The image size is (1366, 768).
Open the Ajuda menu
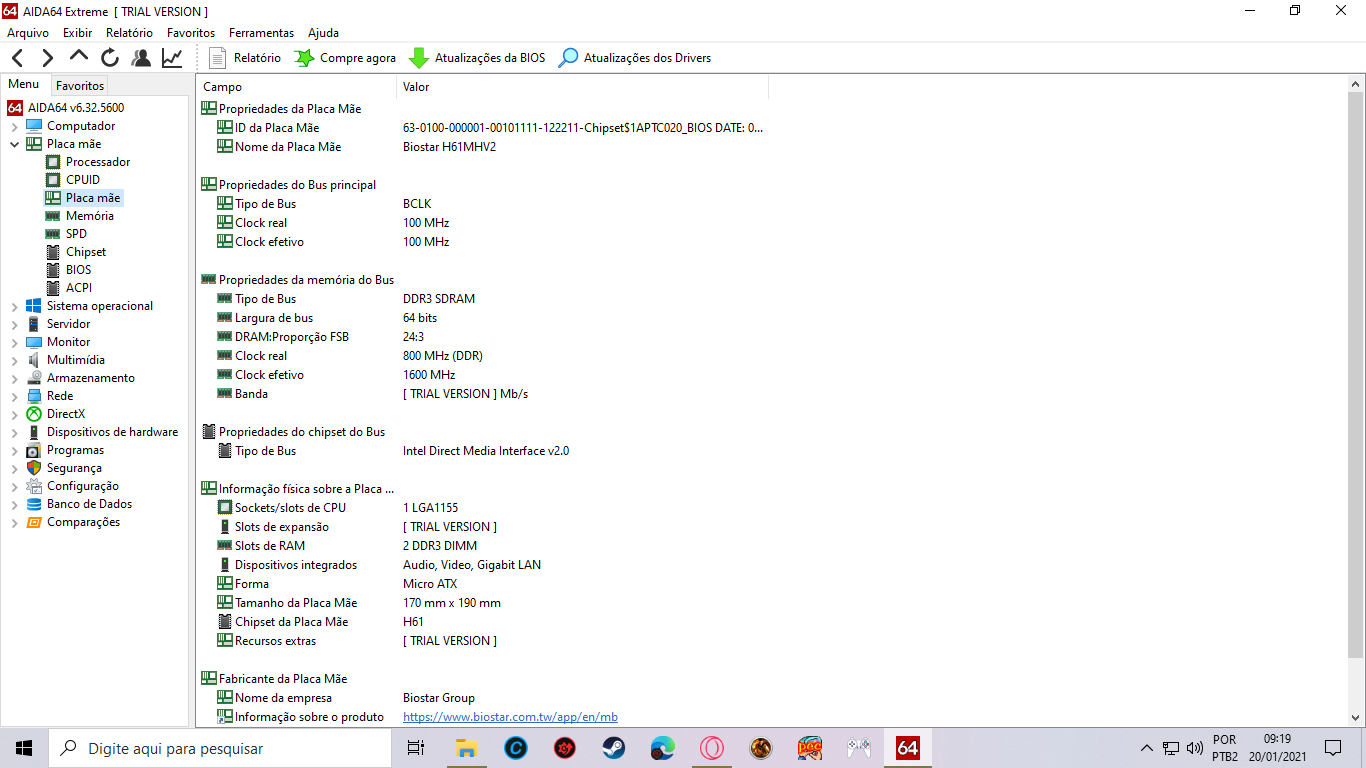tap(323, 33)
